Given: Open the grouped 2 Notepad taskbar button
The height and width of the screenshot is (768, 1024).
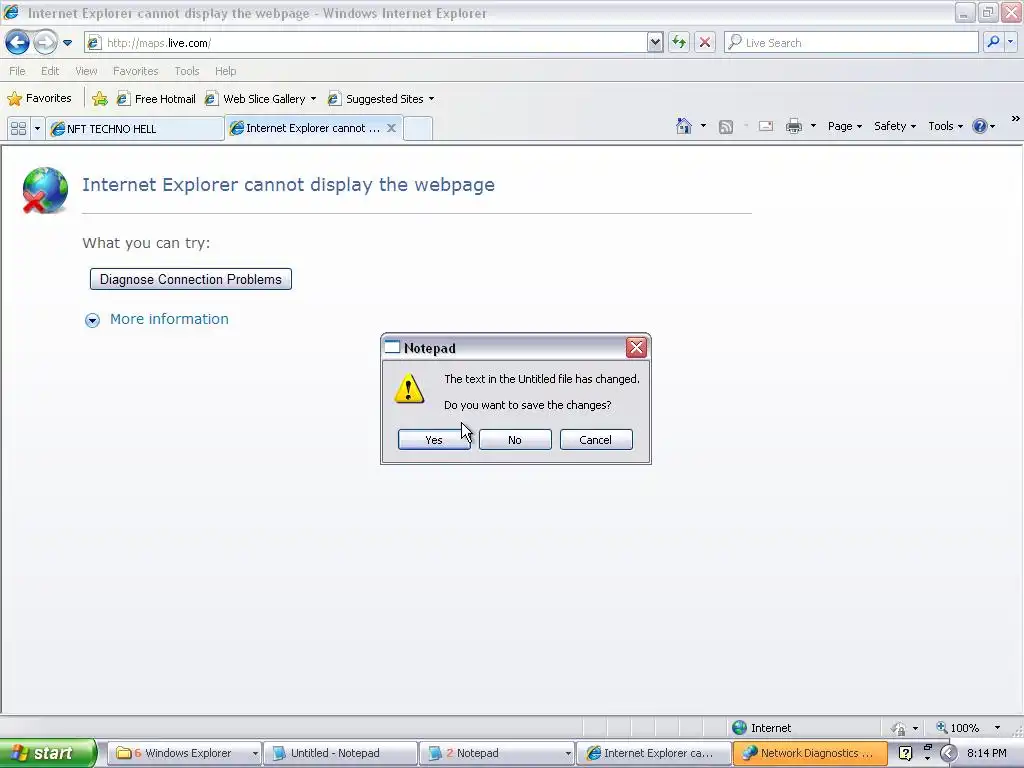Looking at the screenshot, I should point(496,753).
